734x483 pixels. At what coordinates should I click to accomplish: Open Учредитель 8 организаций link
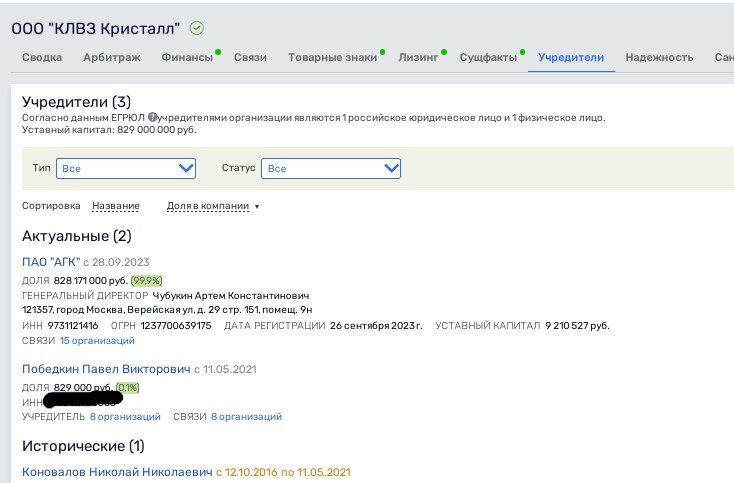tap(125, 417)
